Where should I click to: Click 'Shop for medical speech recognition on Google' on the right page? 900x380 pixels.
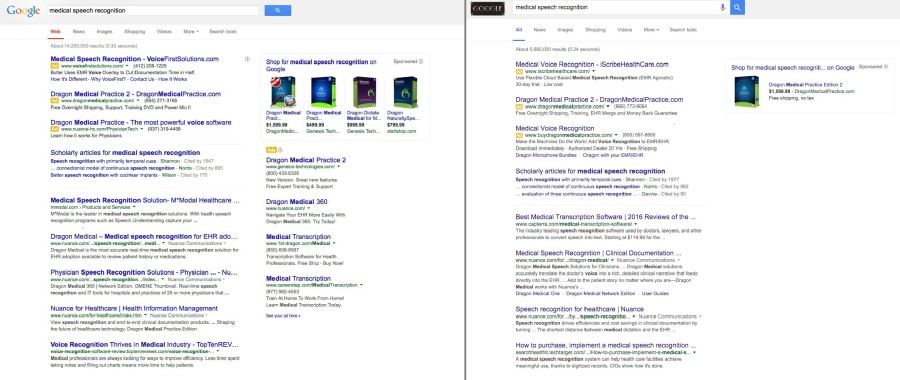coord(793,67)
